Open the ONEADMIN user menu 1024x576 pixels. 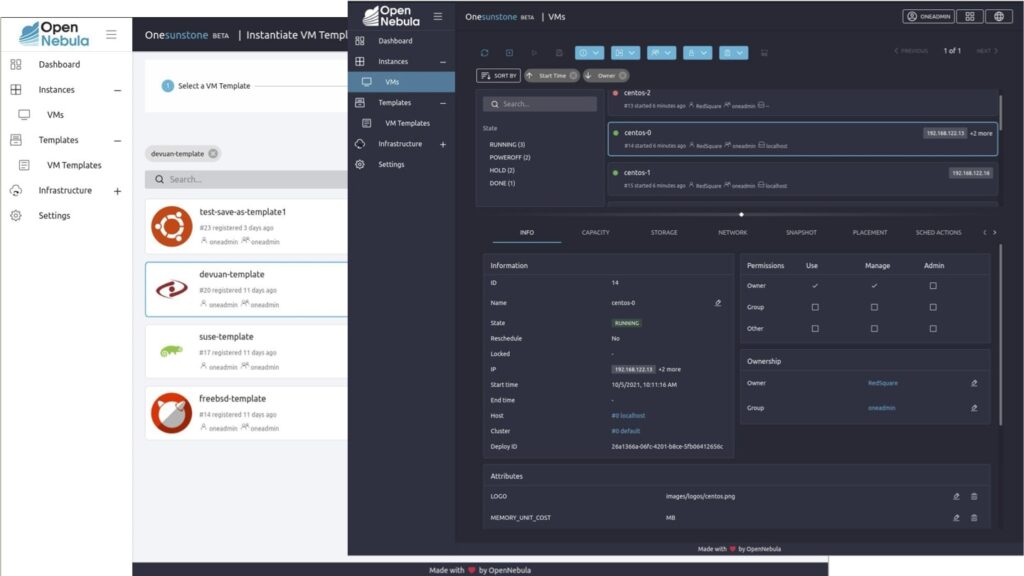coord(929,16)
